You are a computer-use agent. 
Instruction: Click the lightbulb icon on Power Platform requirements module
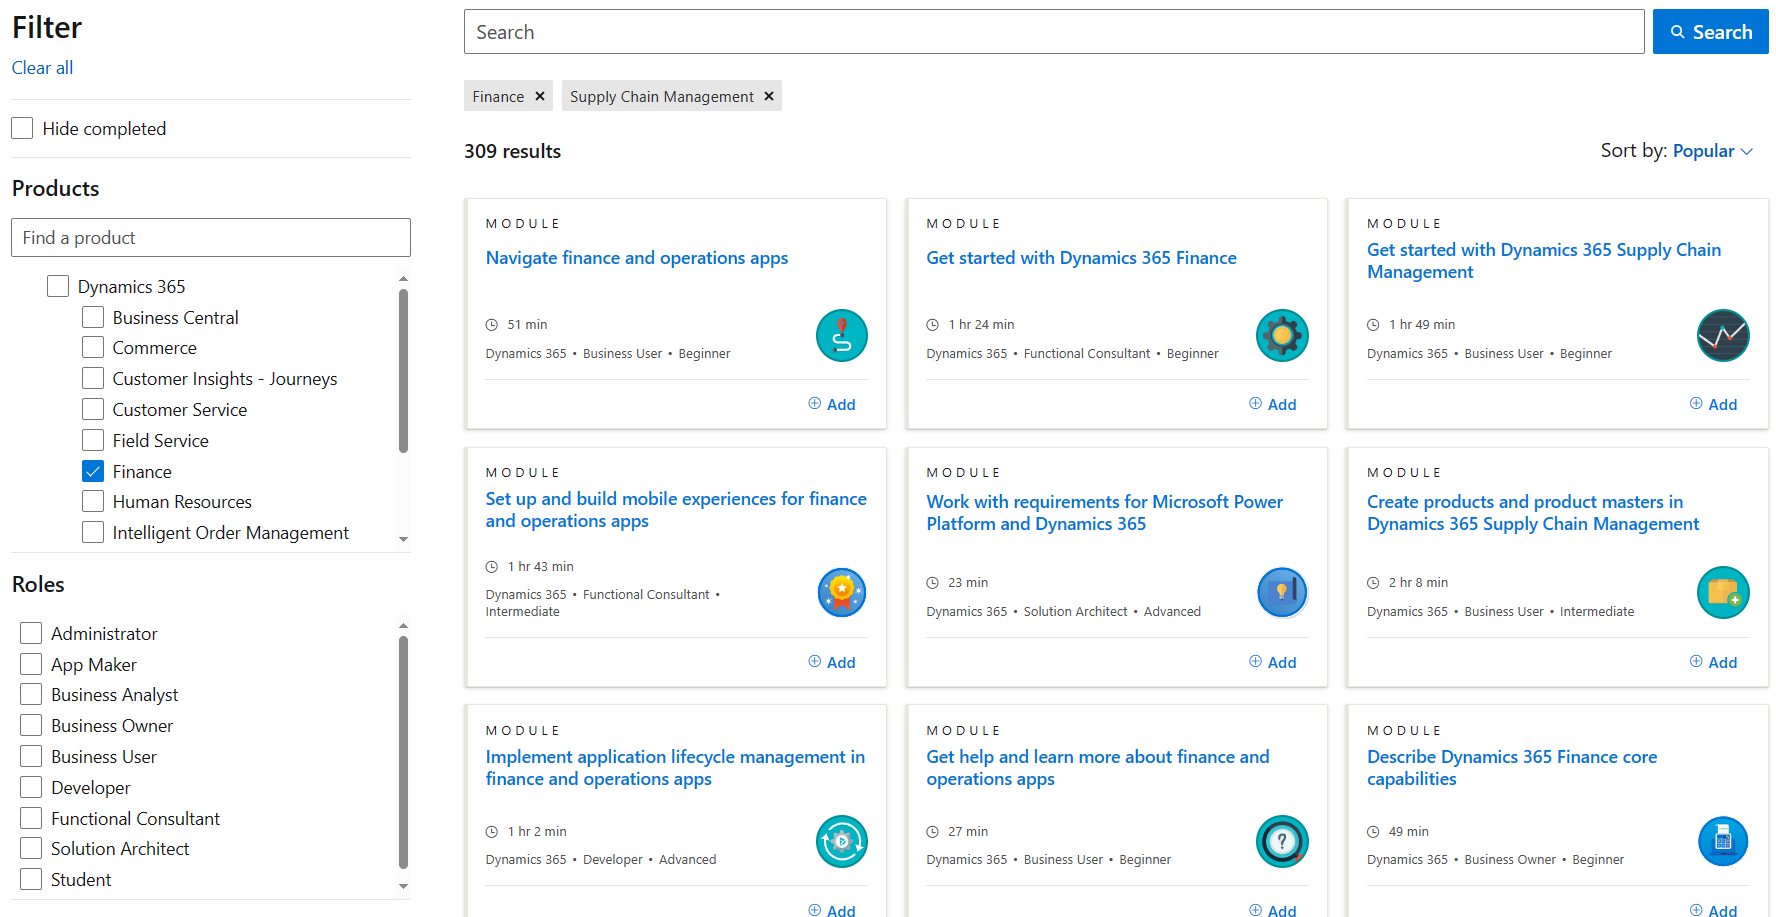[1282, 592]
